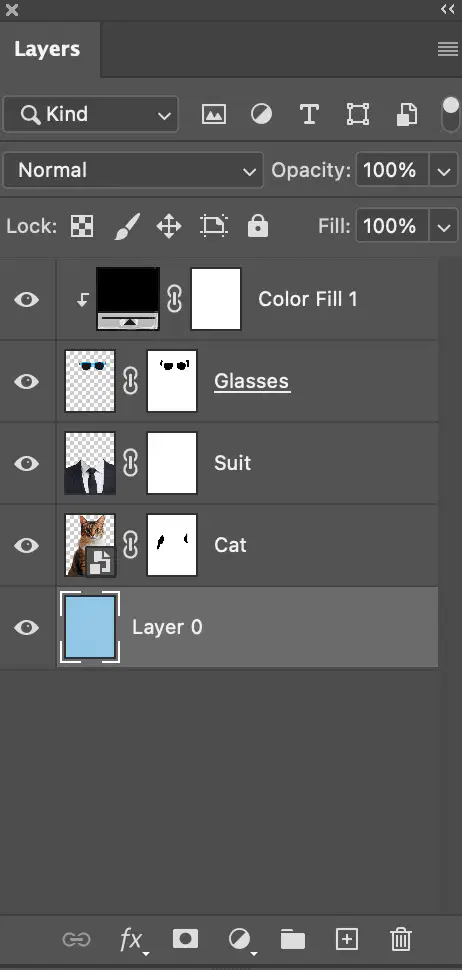Filter for smart objects icon
The image size is (462, 970).
point(406,114)
